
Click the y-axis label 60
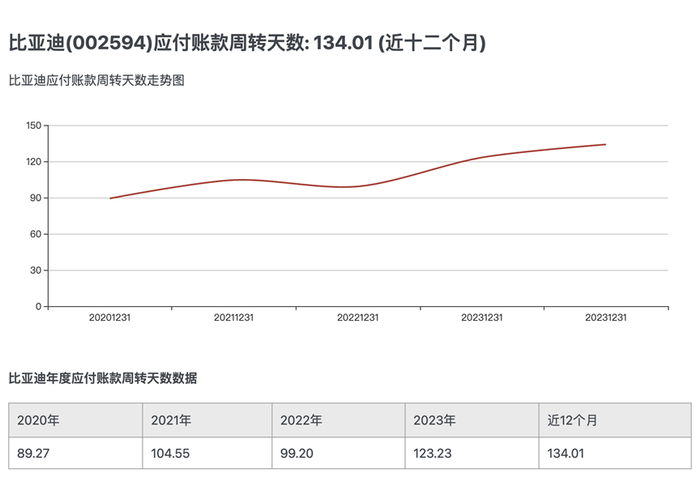pyautogui.click(x=36, y=234)
